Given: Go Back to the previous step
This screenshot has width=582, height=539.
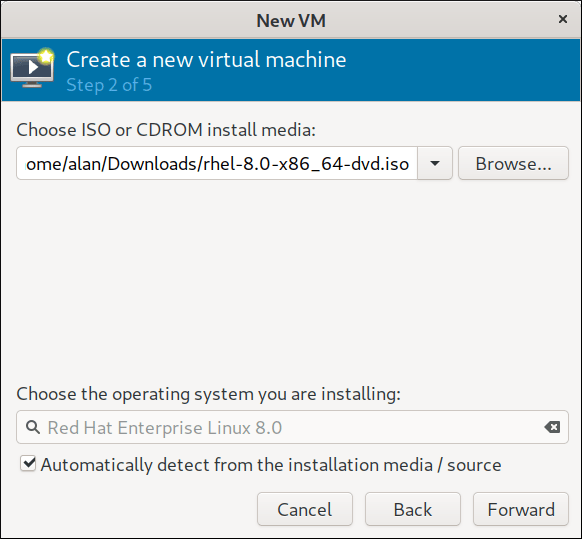Looking at the screenshot, I should [413, 509].
